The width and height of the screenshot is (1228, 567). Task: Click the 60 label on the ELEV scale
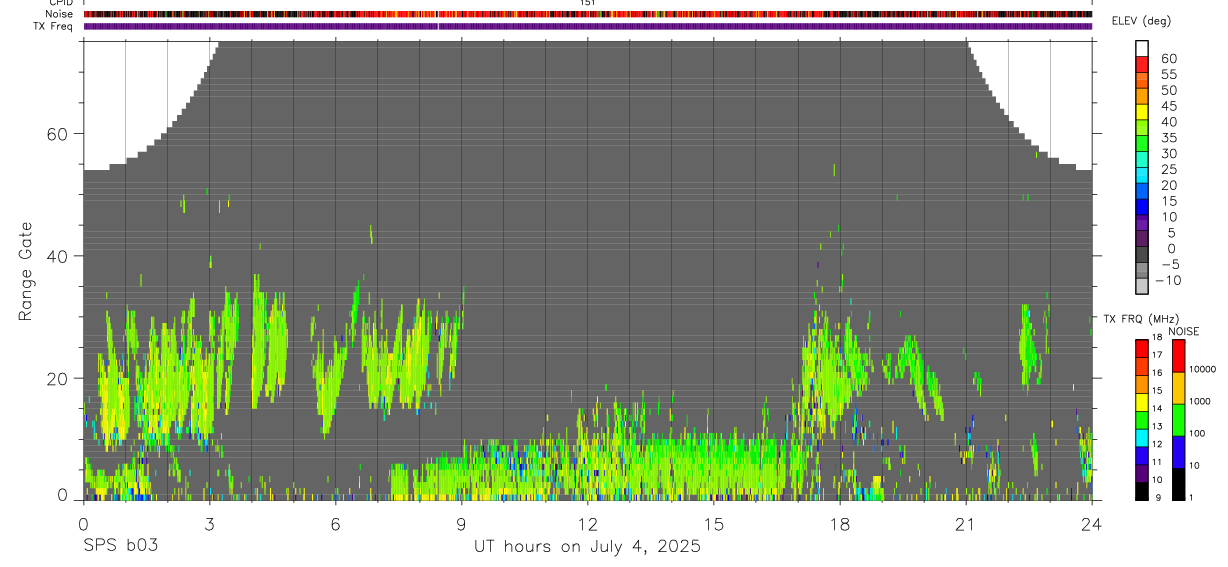(x=1168, y=58)
